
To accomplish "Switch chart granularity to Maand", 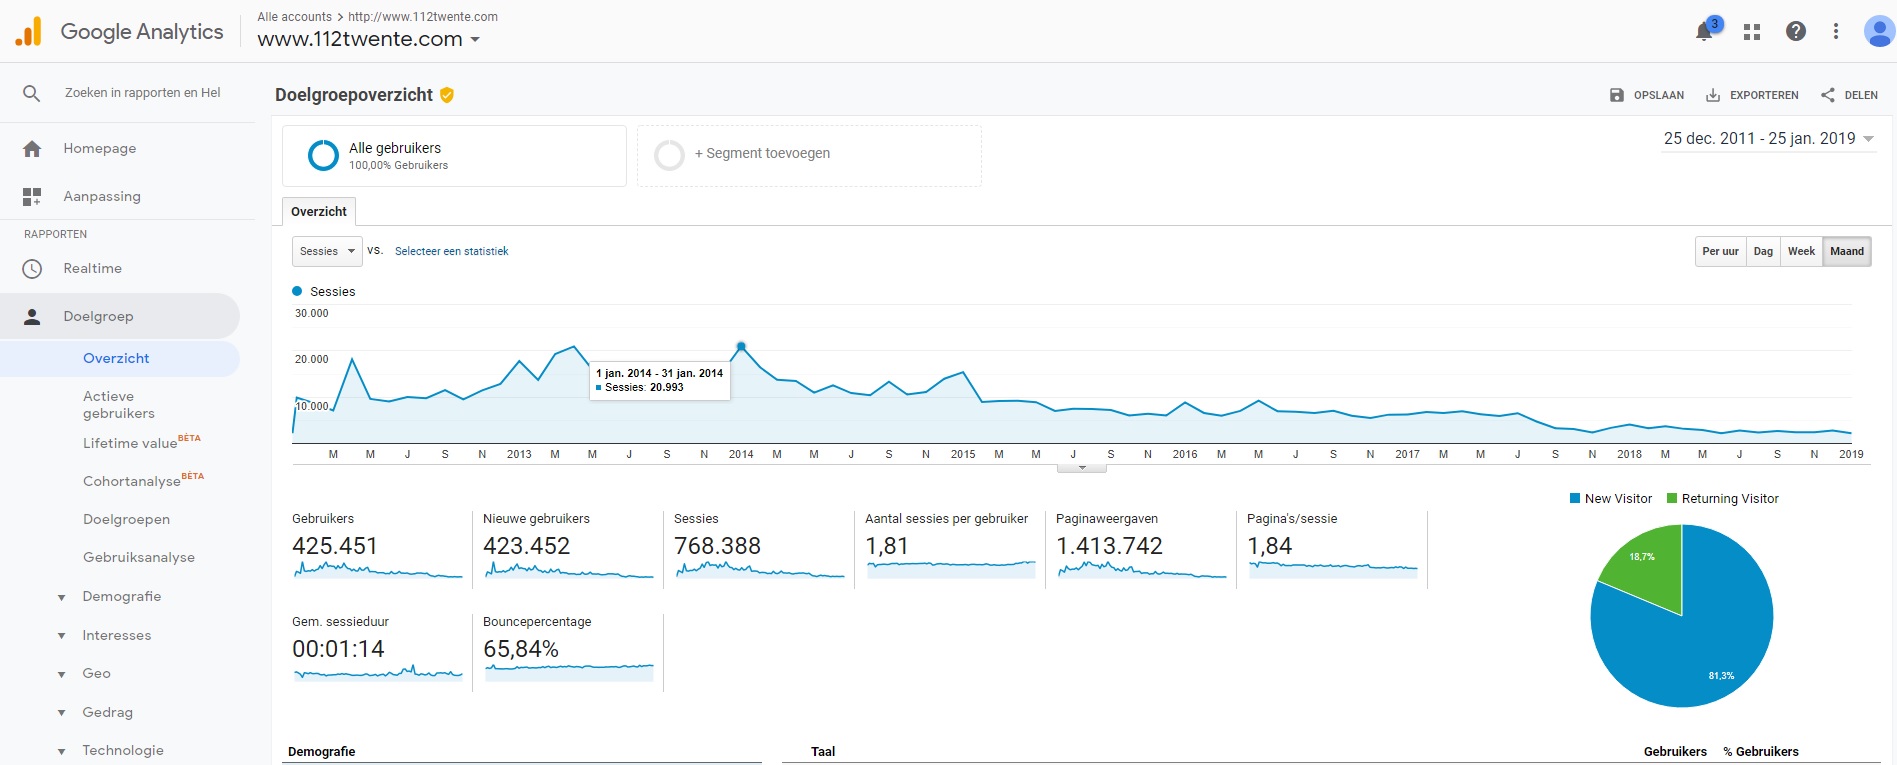I will [1847, 251].
